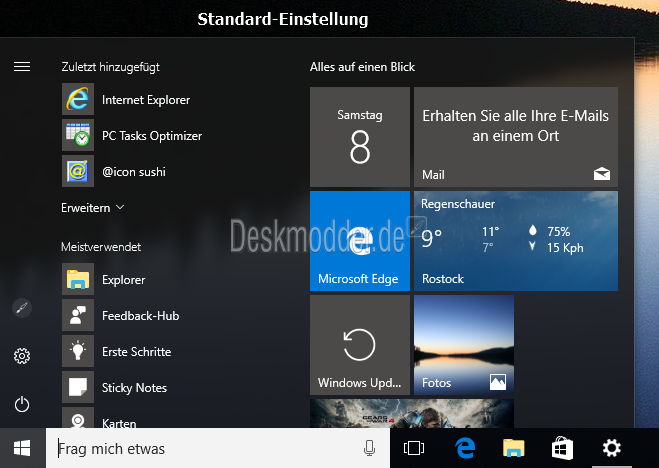659x468 pixels.
Task: Open Task View from the taskbar
Action: tap(414, 449)
